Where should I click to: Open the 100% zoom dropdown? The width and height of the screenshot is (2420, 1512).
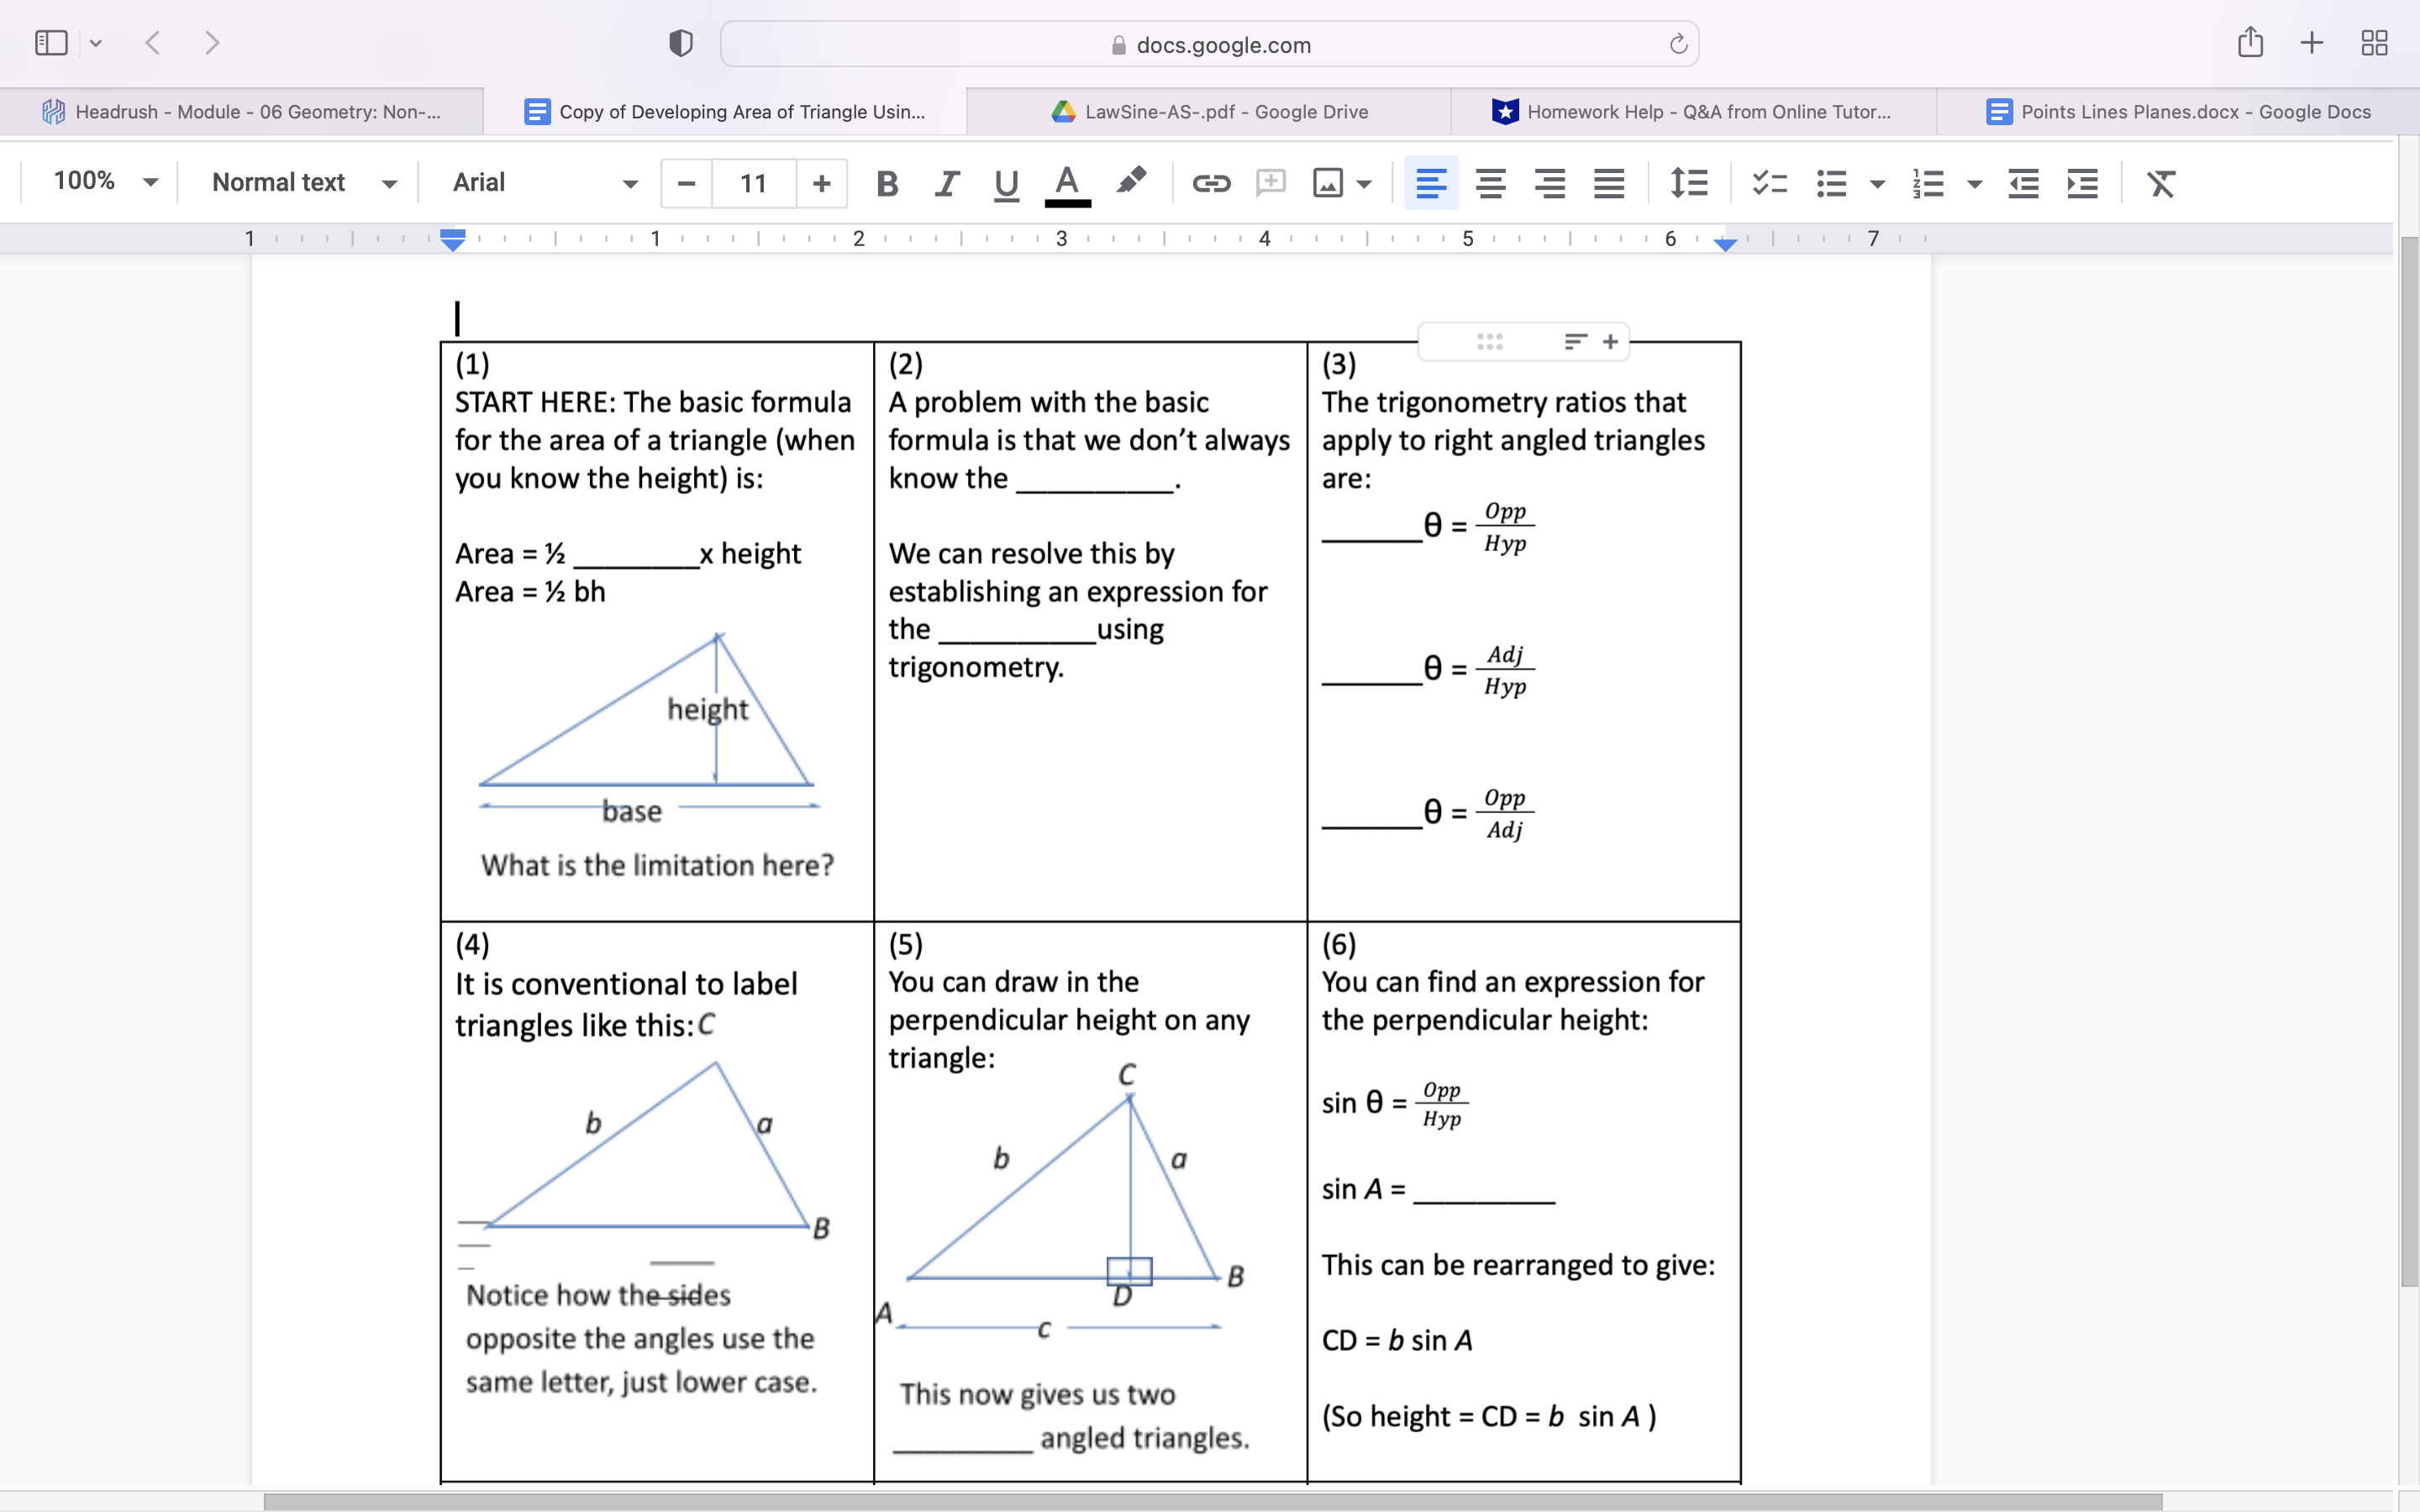(x=105, y=182)
